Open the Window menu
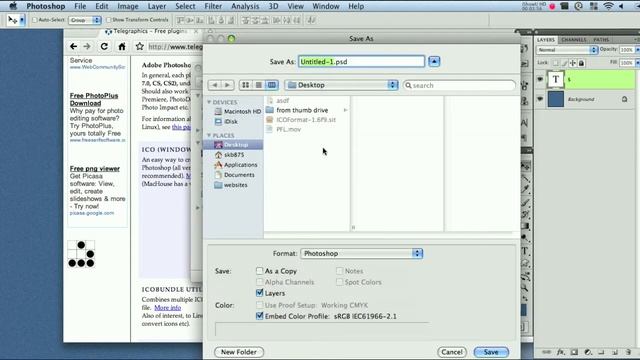 pyautogui.click(x=326, y=6)
